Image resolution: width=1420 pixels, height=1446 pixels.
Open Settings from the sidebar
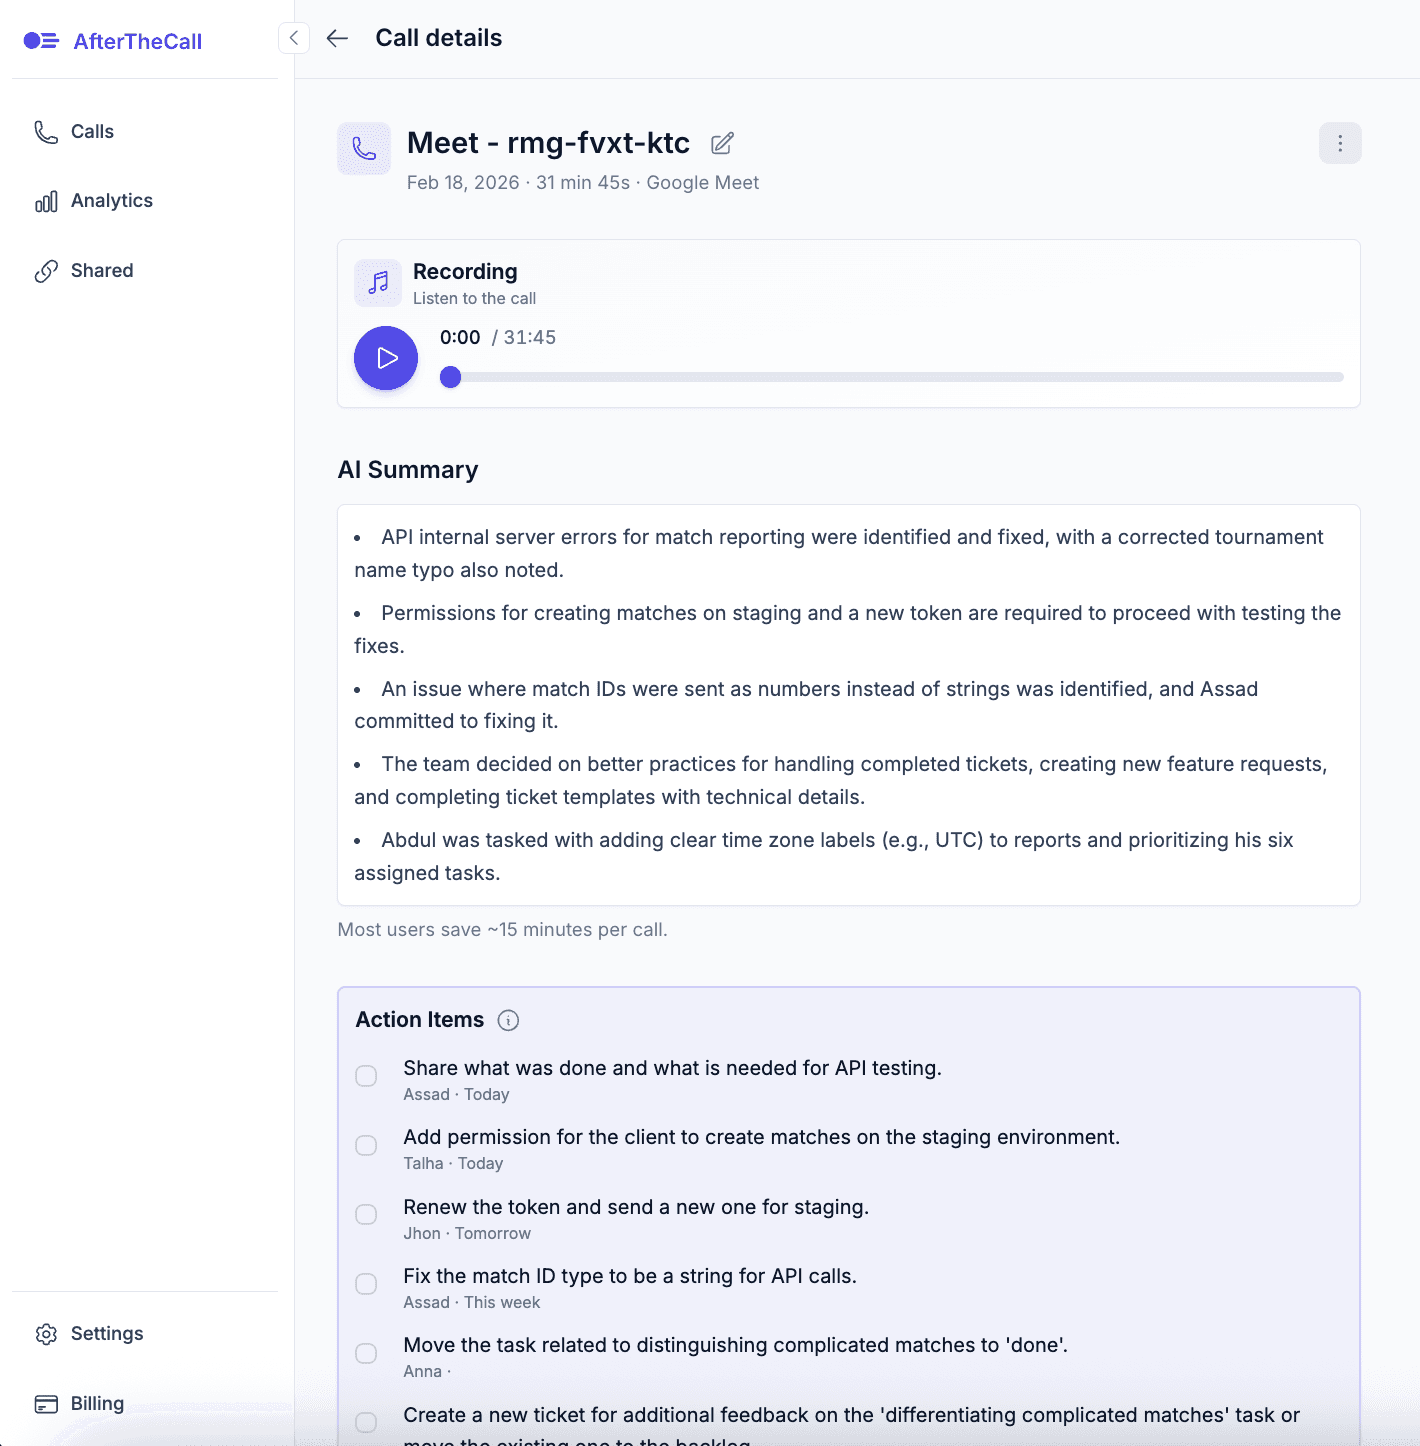click(x=106, y=1334)
